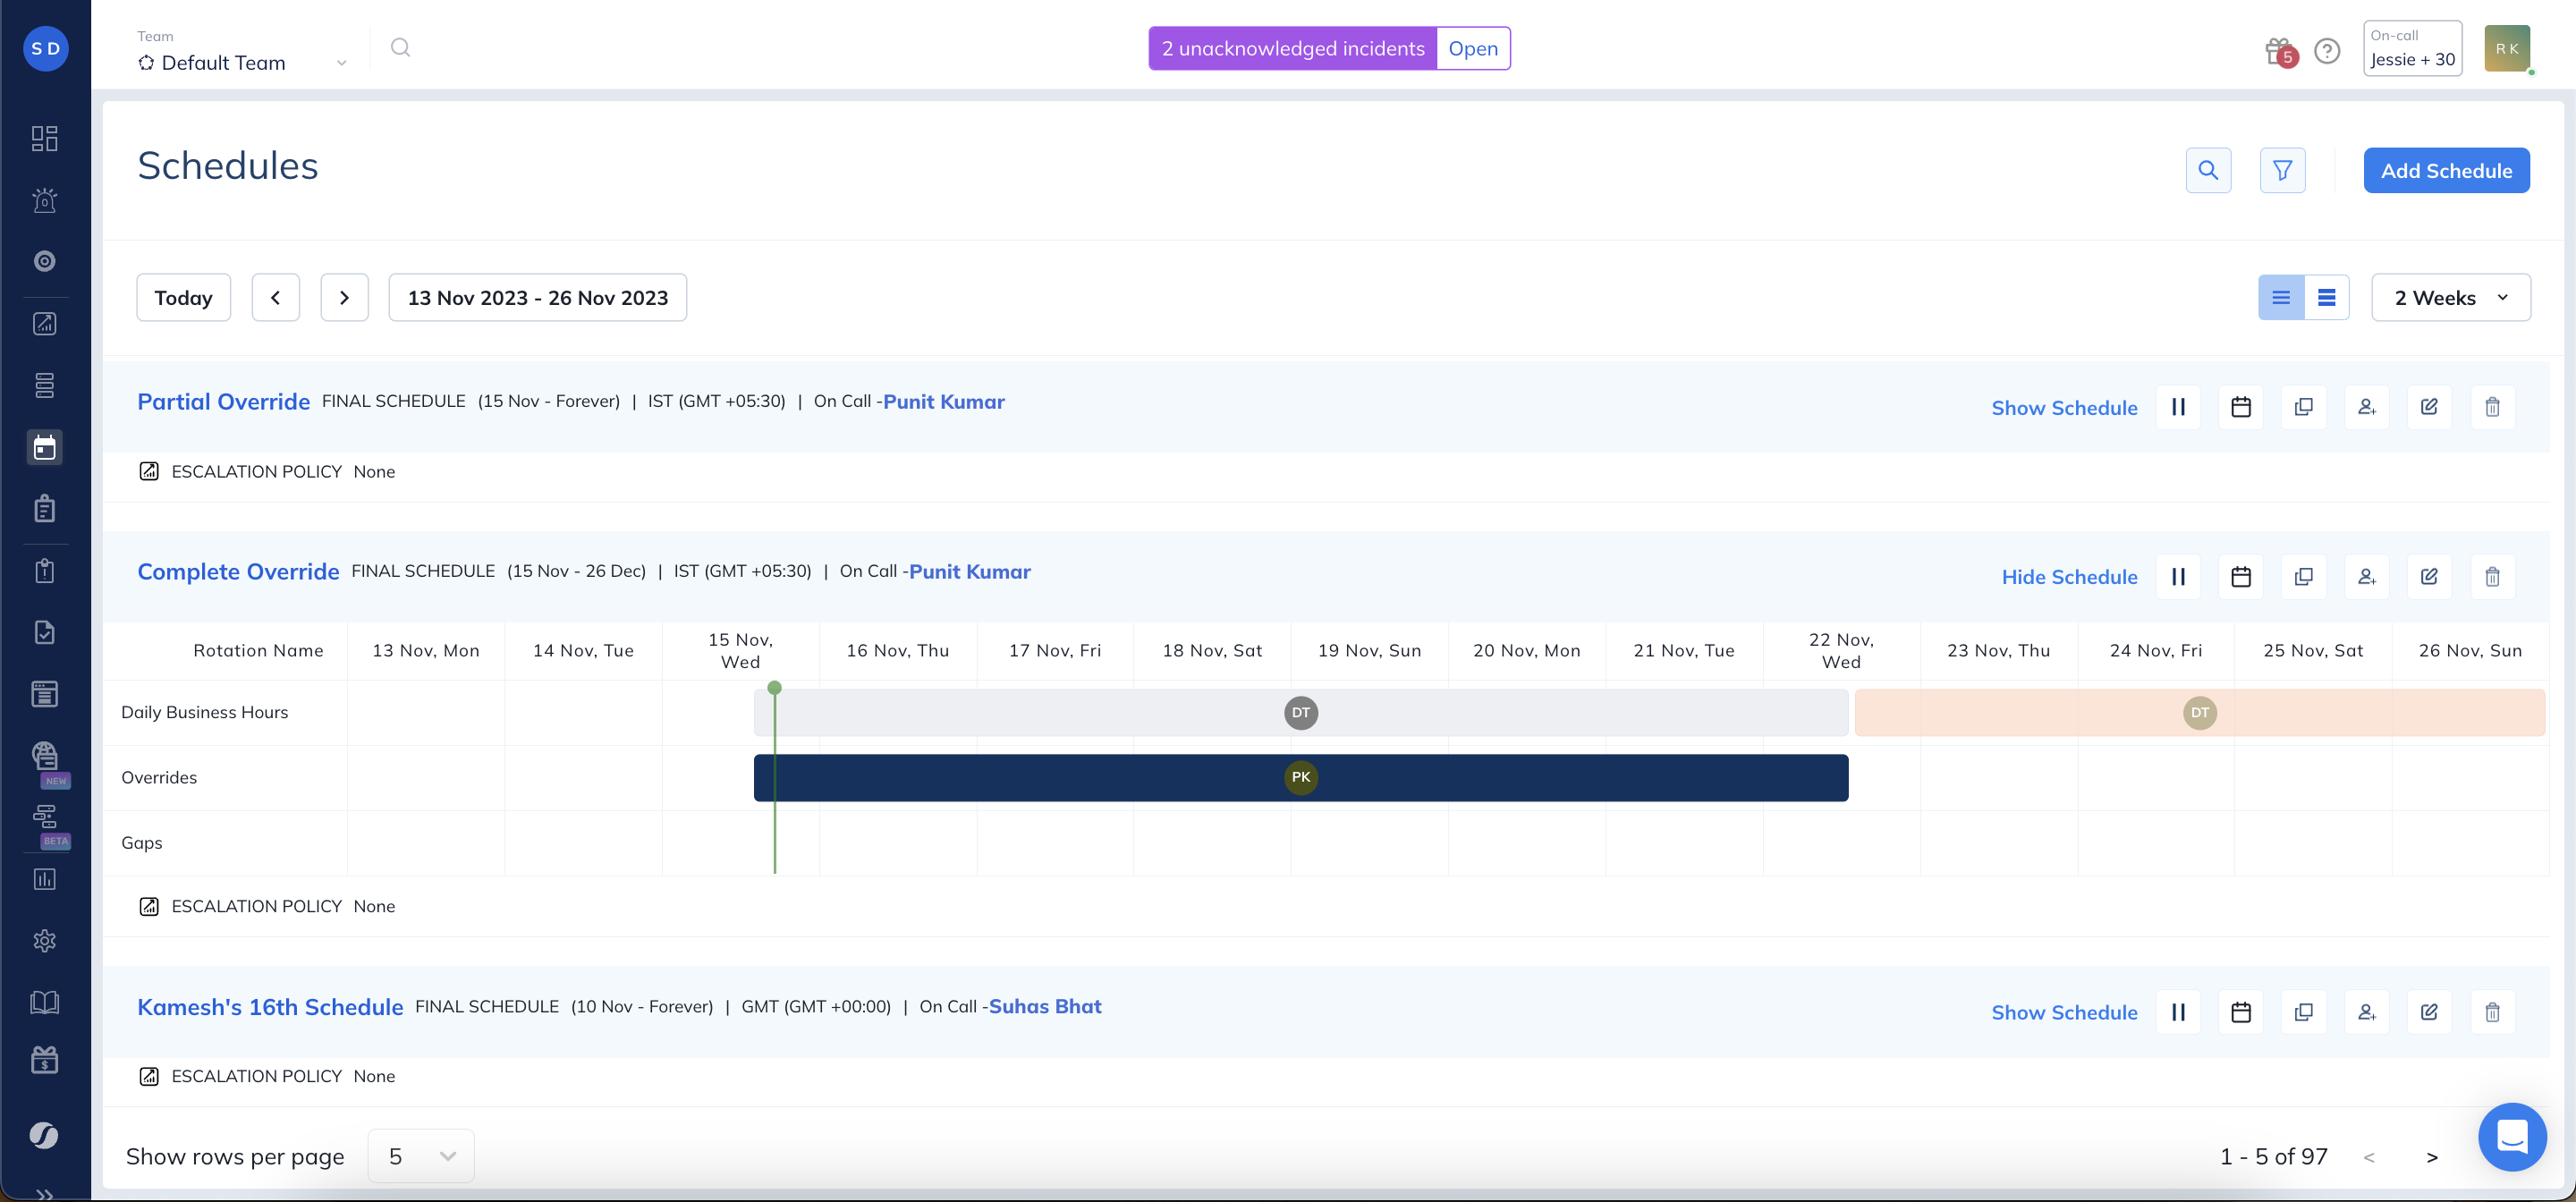The image size is (2576, 1202).
Task: Open the Settings gear in sidebar
Action: tap(45, 941)
